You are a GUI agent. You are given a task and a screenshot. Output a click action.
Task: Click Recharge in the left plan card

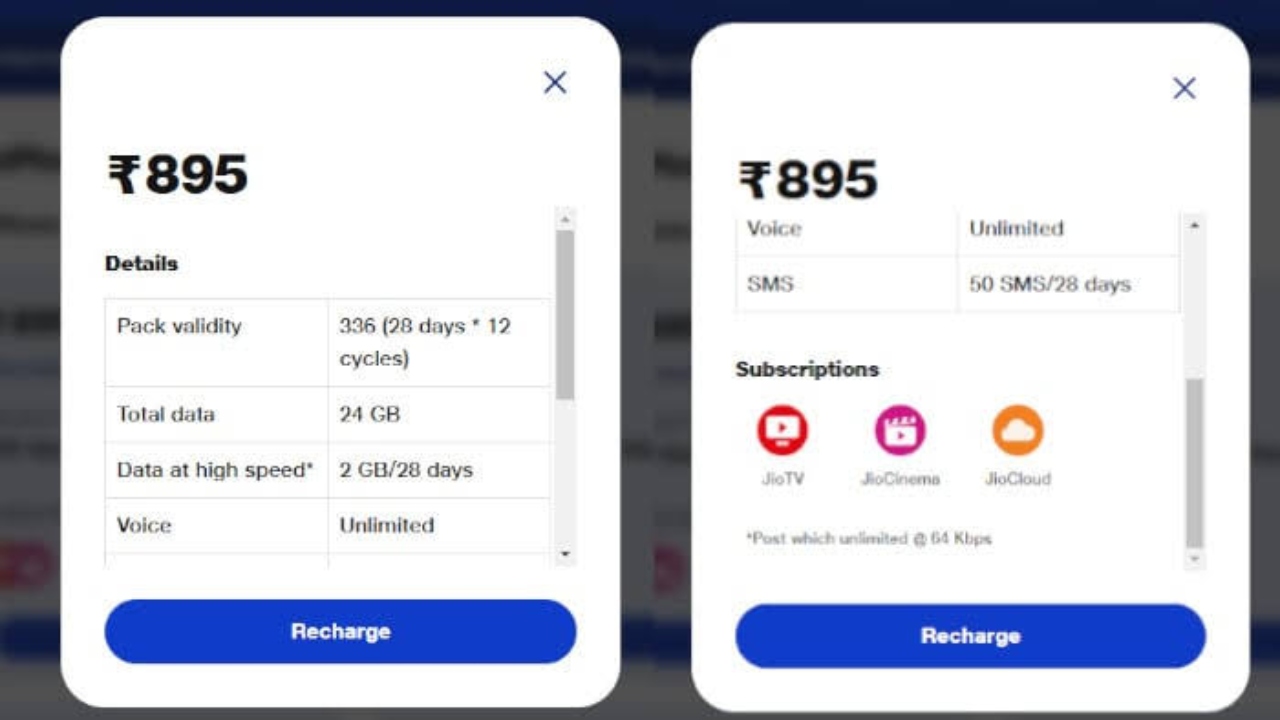340,631
